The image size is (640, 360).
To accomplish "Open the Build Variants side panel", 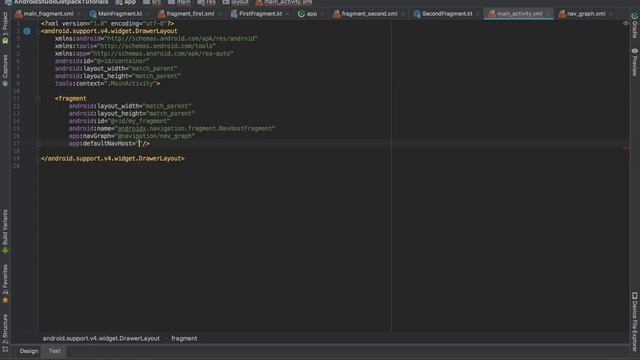I will tap(5, 232).
